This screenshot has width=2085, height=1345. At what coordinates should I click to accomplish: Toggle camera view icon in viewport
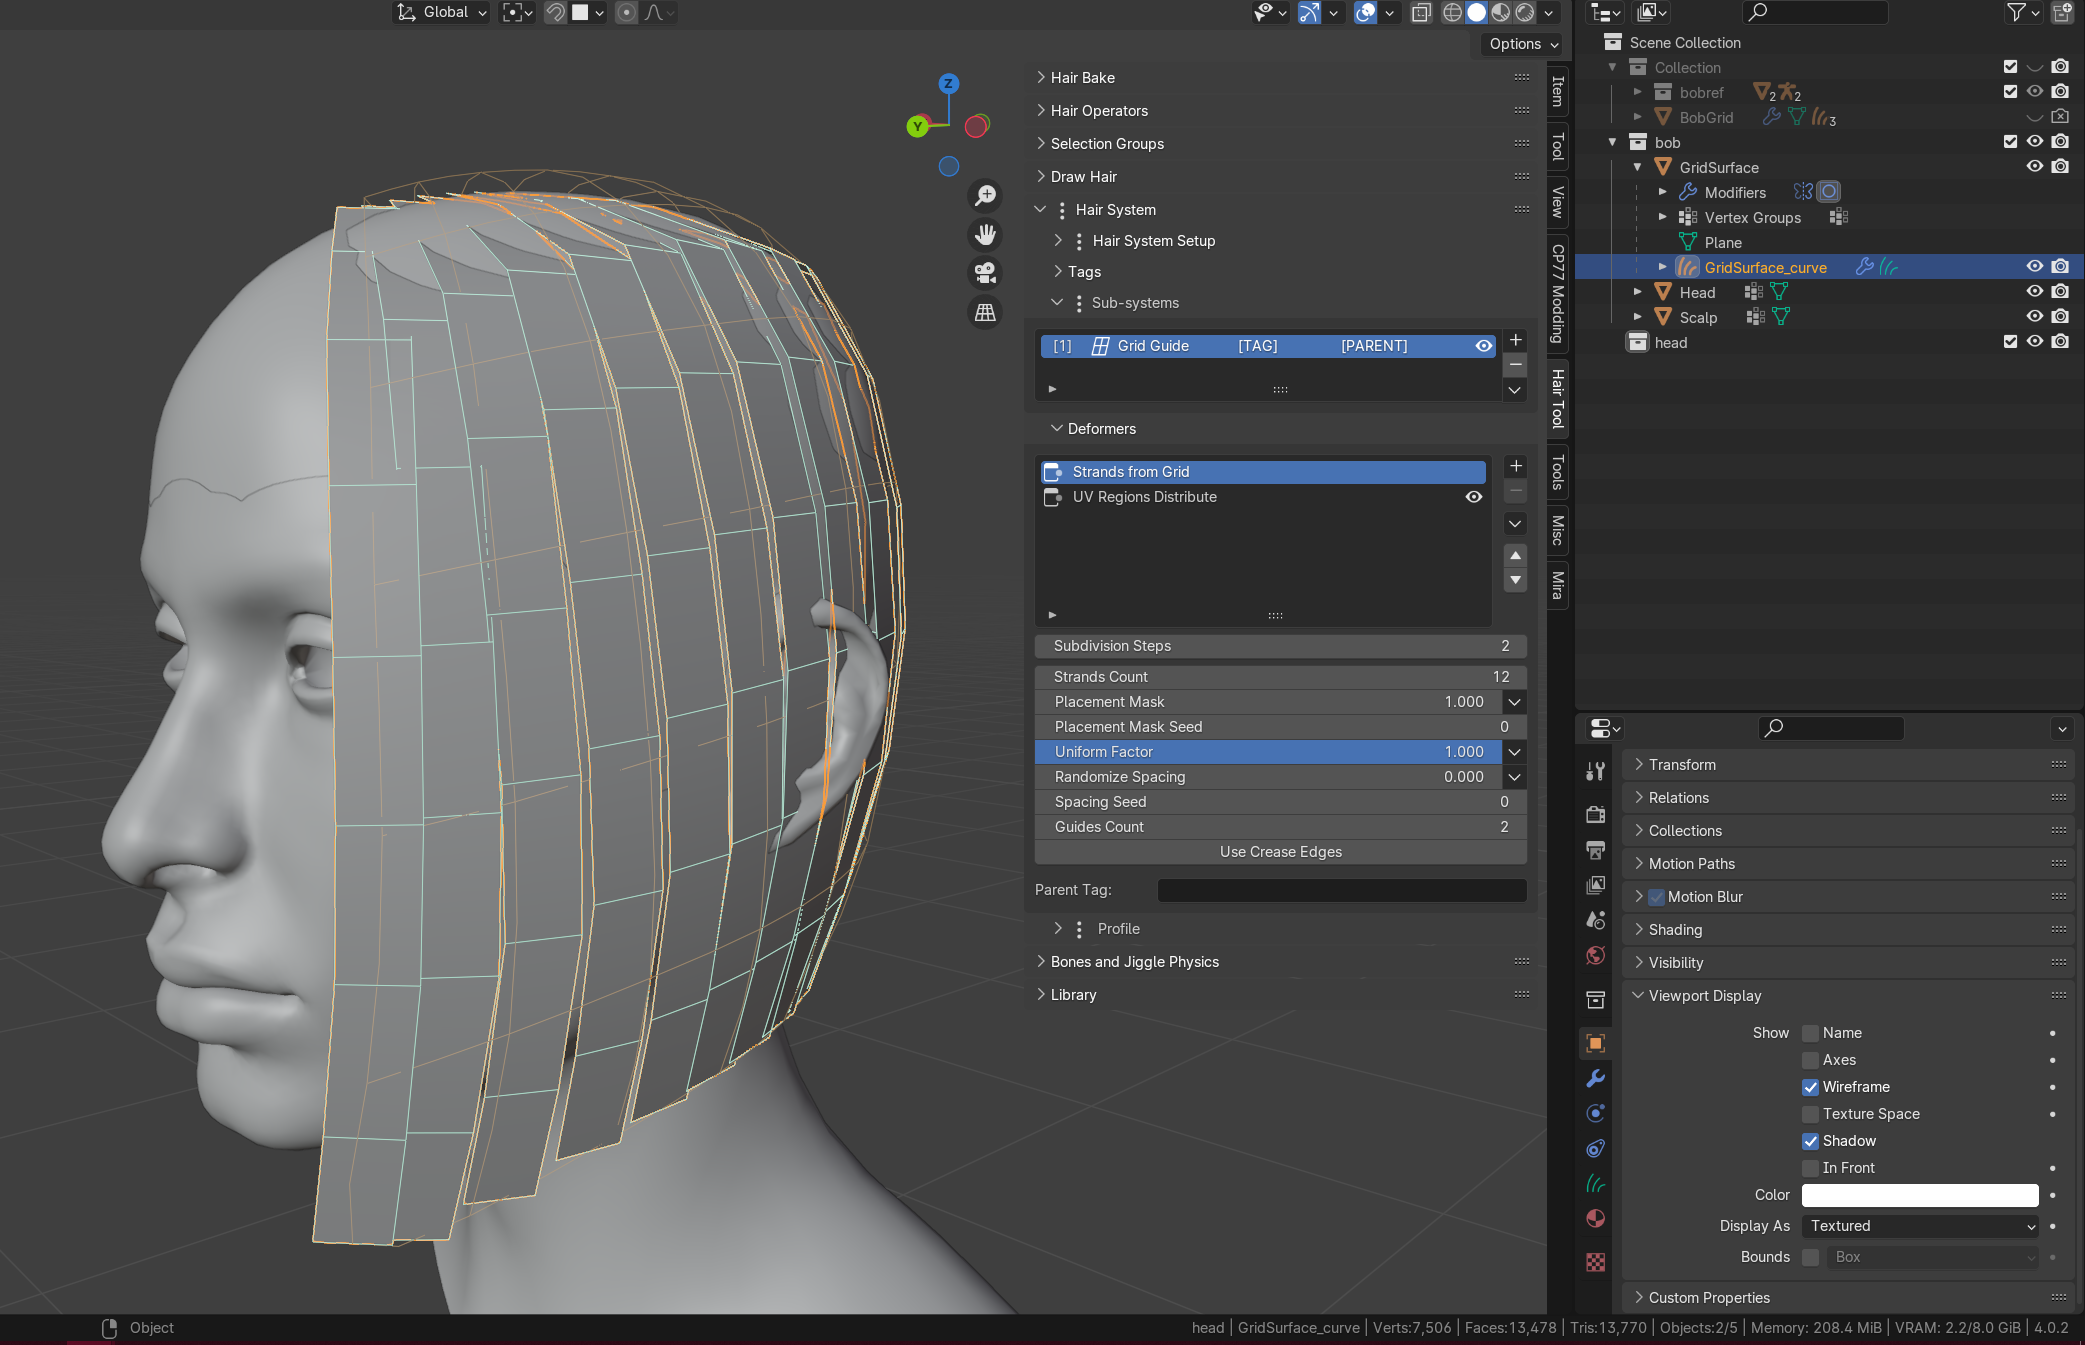[985, 273]
